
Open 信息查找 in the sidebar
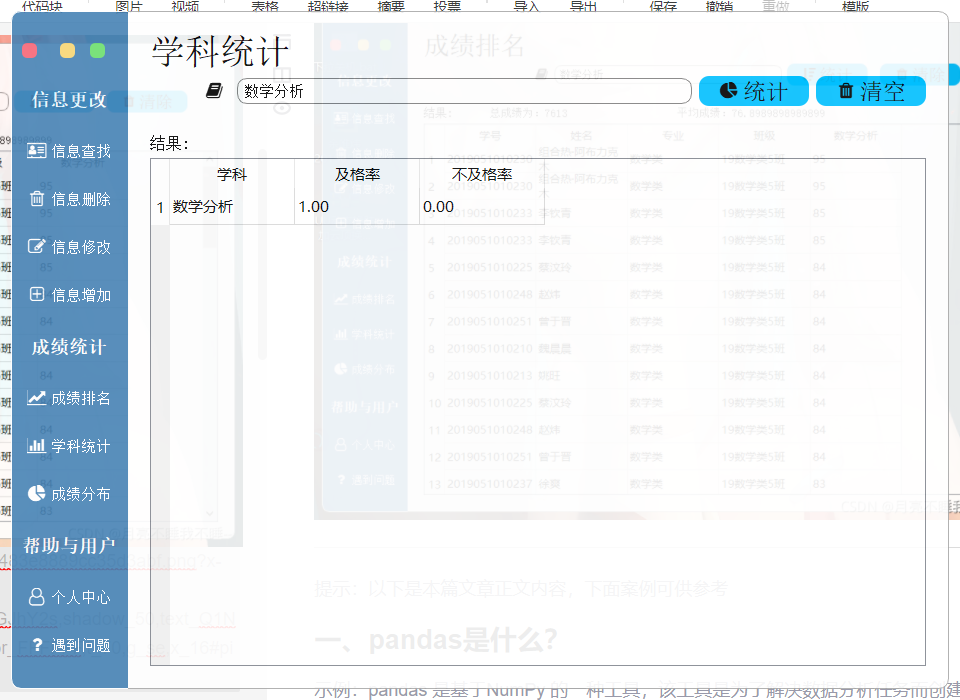[x=69, y=151]
